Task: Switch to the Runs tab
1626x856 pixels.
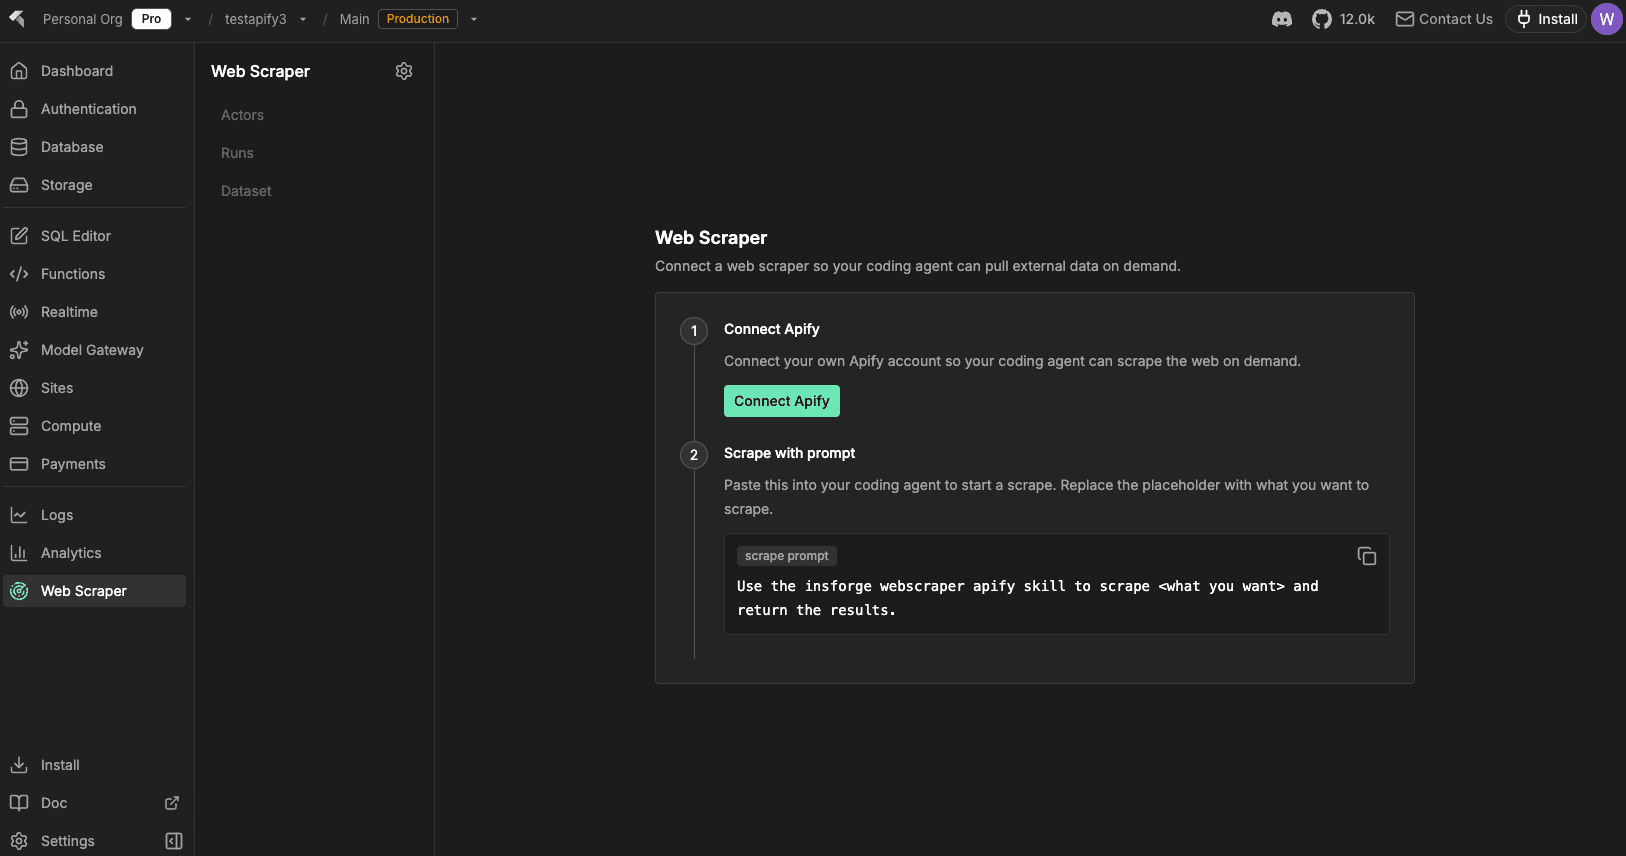Action: (237, 153)
